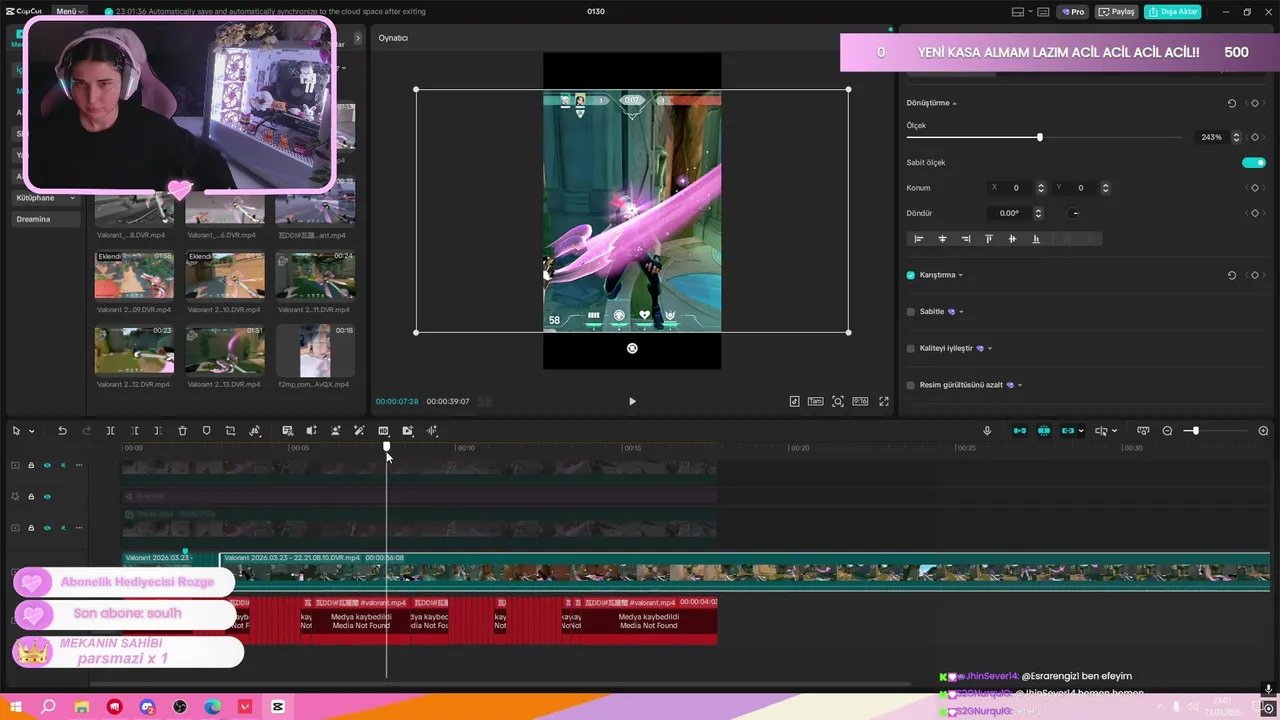Screen dimensions: 1280x720
Task: Open Microsoft Edge from the taskbar
Action: [213, 707]
